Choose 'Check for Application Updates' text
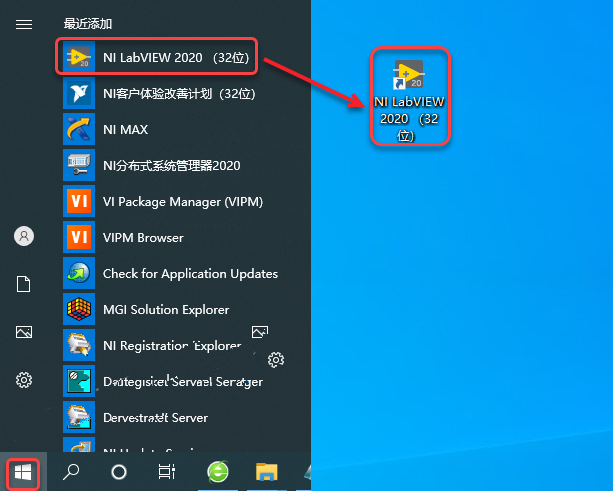The height and width of the screenshot is (491, 613). click(190, 274)
